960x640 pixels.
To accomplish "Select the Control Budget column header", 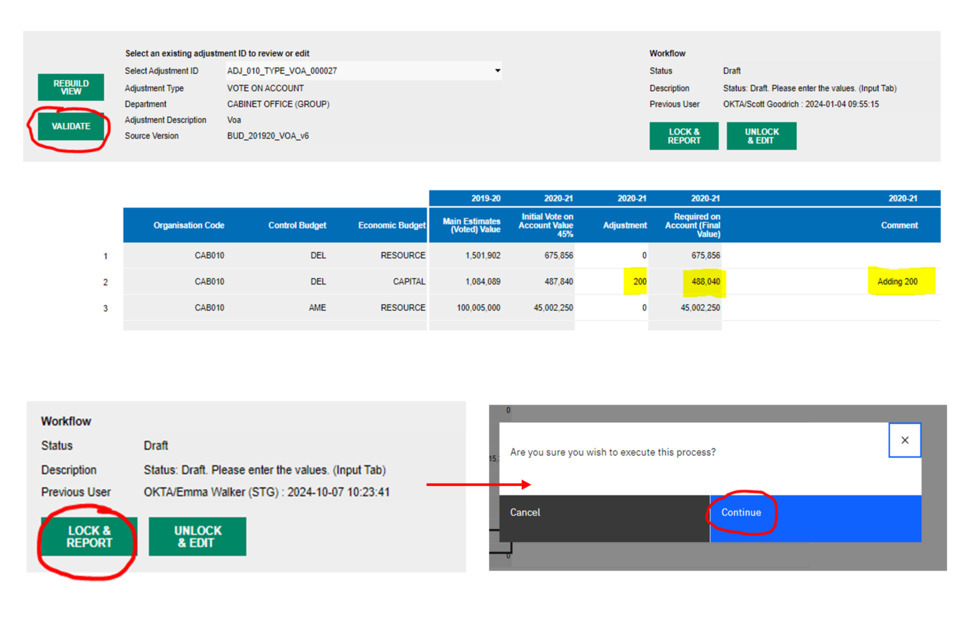I will click(x=297, y=225).
